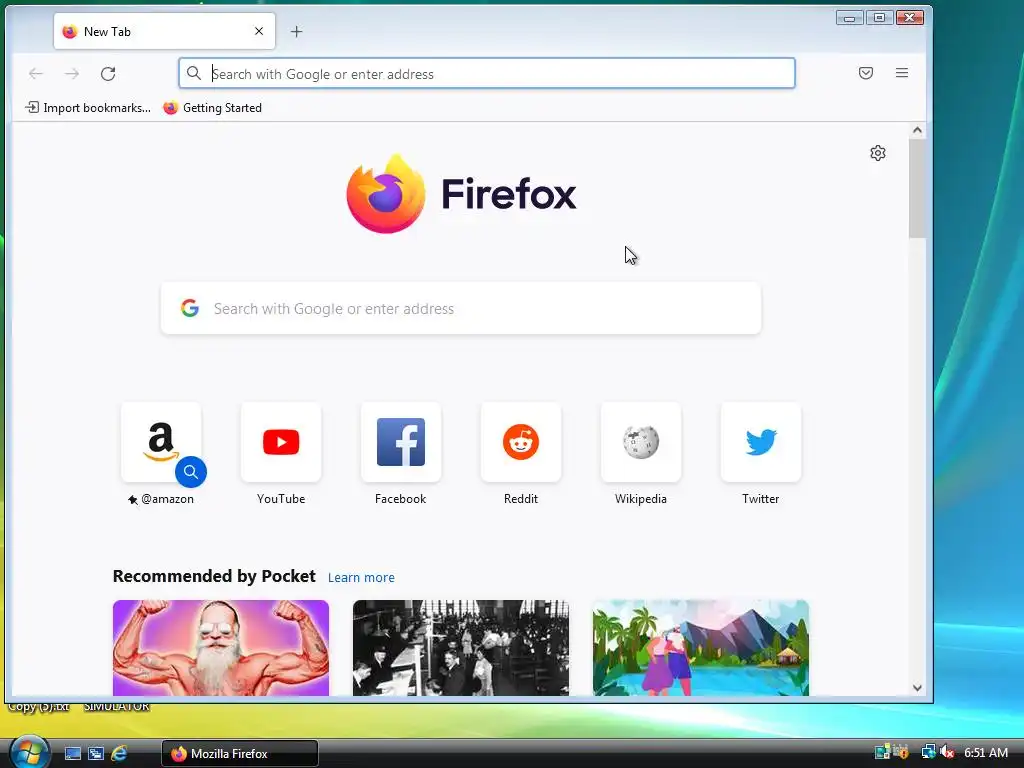Click the Google G icon in search box
This screenshot has height=768, width=1024.
(x=190, y=308)
